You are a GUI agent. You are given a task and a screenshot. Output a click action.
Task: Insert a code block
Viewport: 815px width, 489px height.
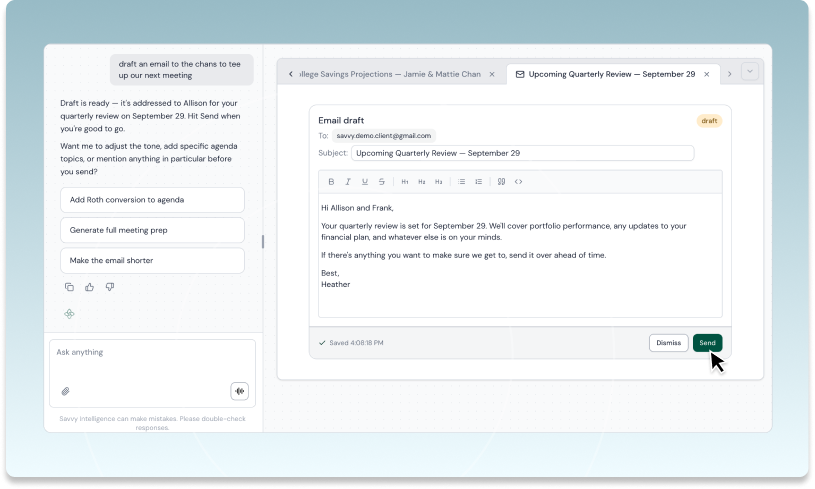(518, 182)
